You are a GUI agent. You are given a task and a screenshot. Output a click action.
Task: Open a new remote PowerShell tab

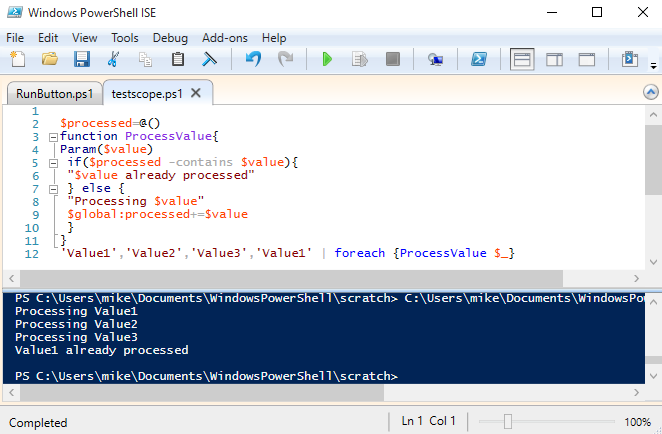435,60
